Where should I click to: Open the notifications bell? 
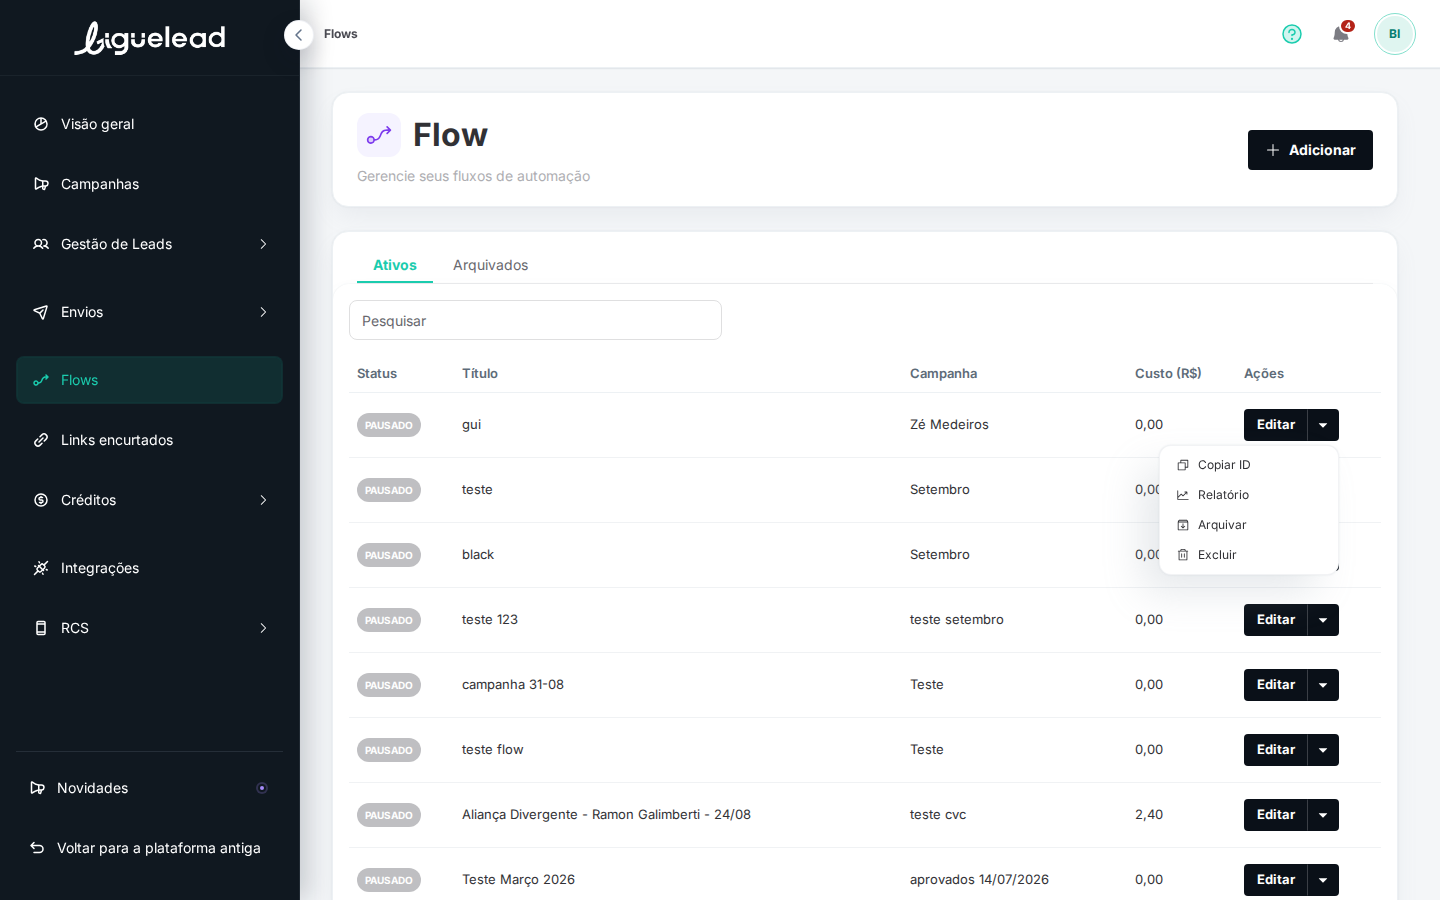(1341, 34)
